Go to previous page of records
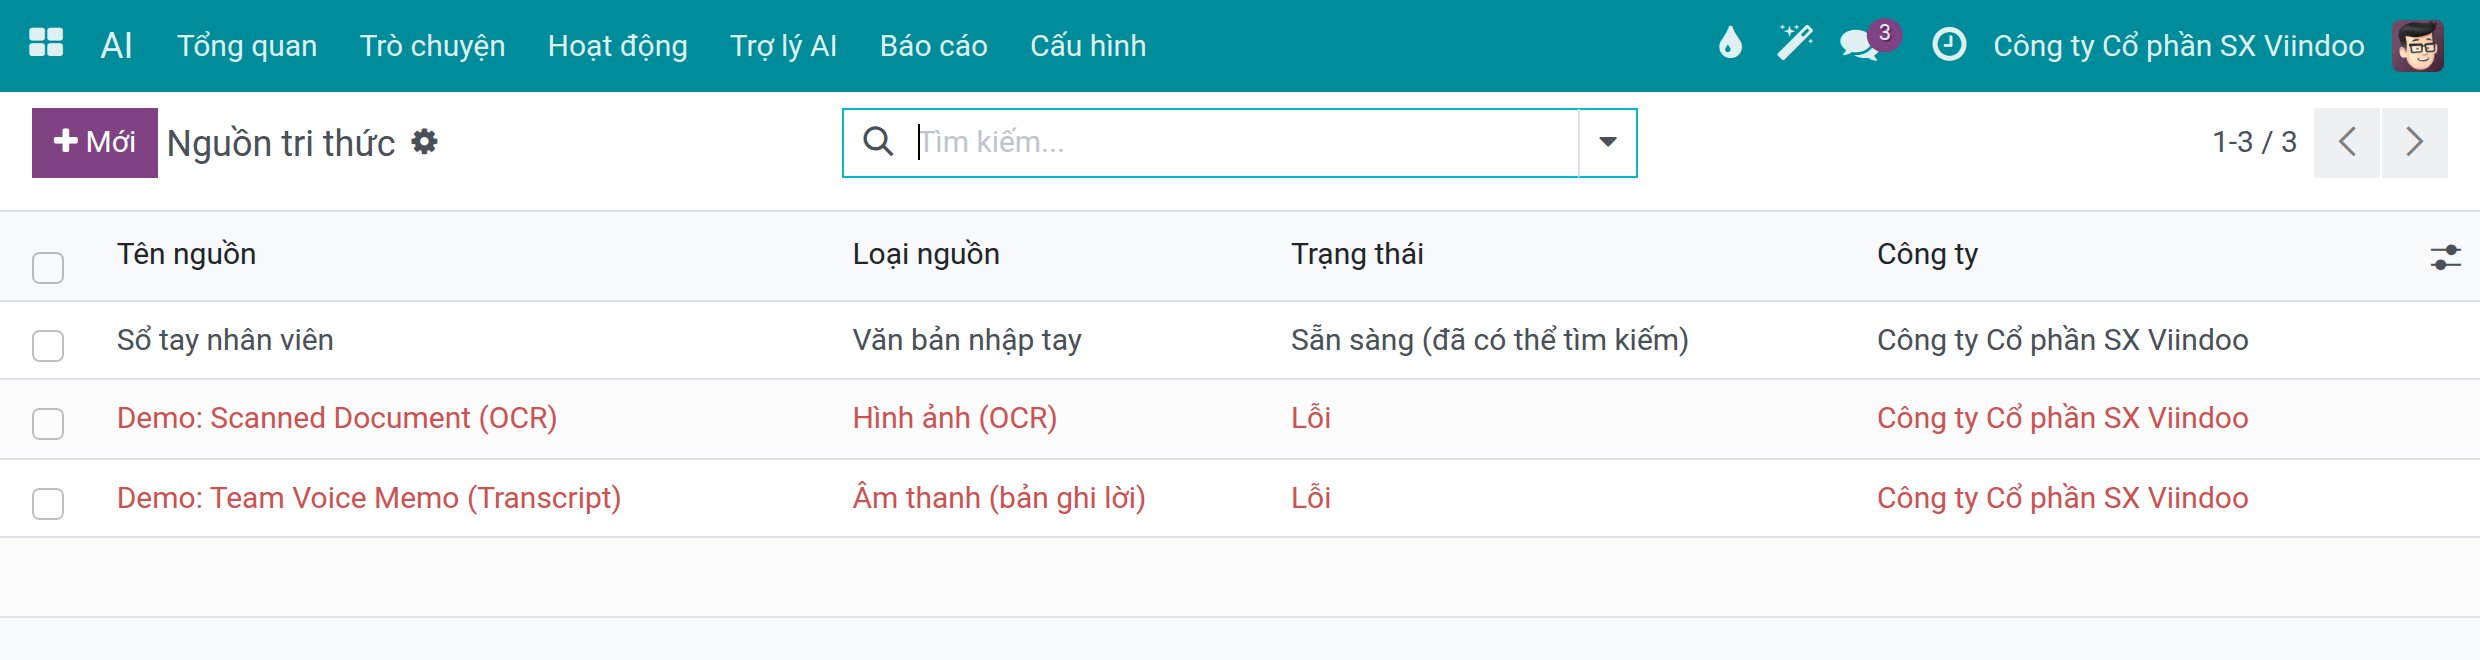The width and height of the screenshot is (2480, 660). click(x=2347, y=142)
